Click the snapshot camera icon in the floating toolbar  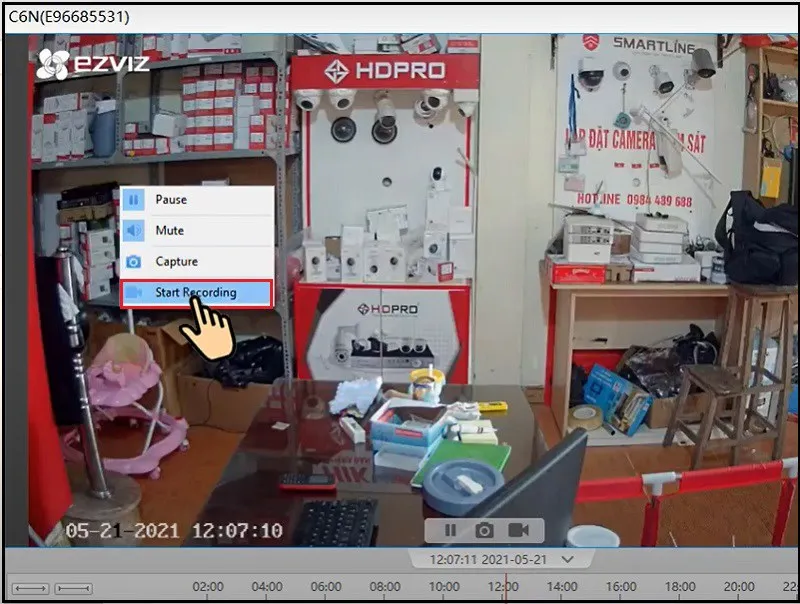484,530
